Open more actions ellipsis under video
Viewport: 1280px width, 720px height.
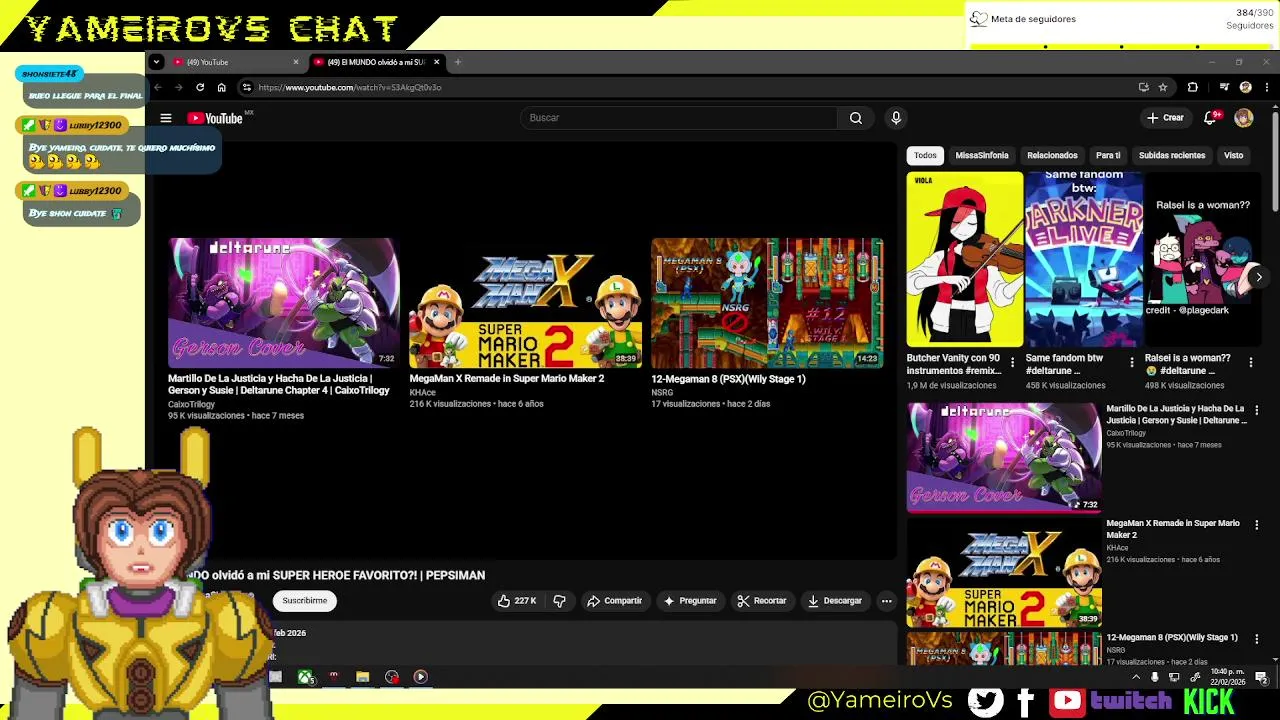(886, 601)
